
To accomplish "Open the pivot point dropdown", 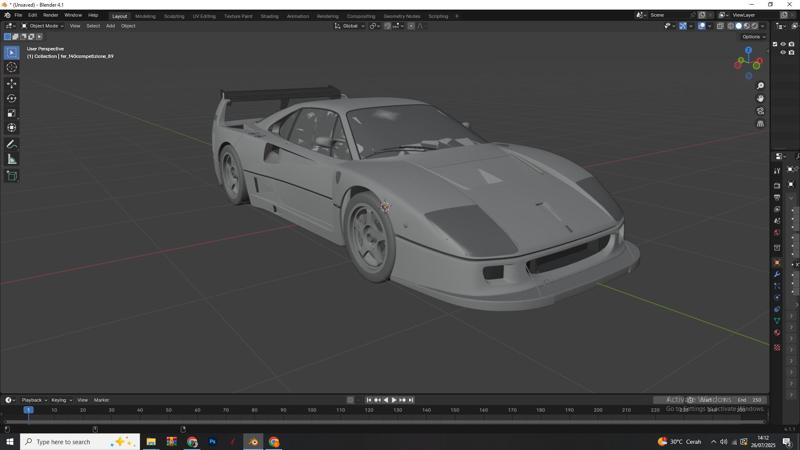I will (x=374, y=26).
